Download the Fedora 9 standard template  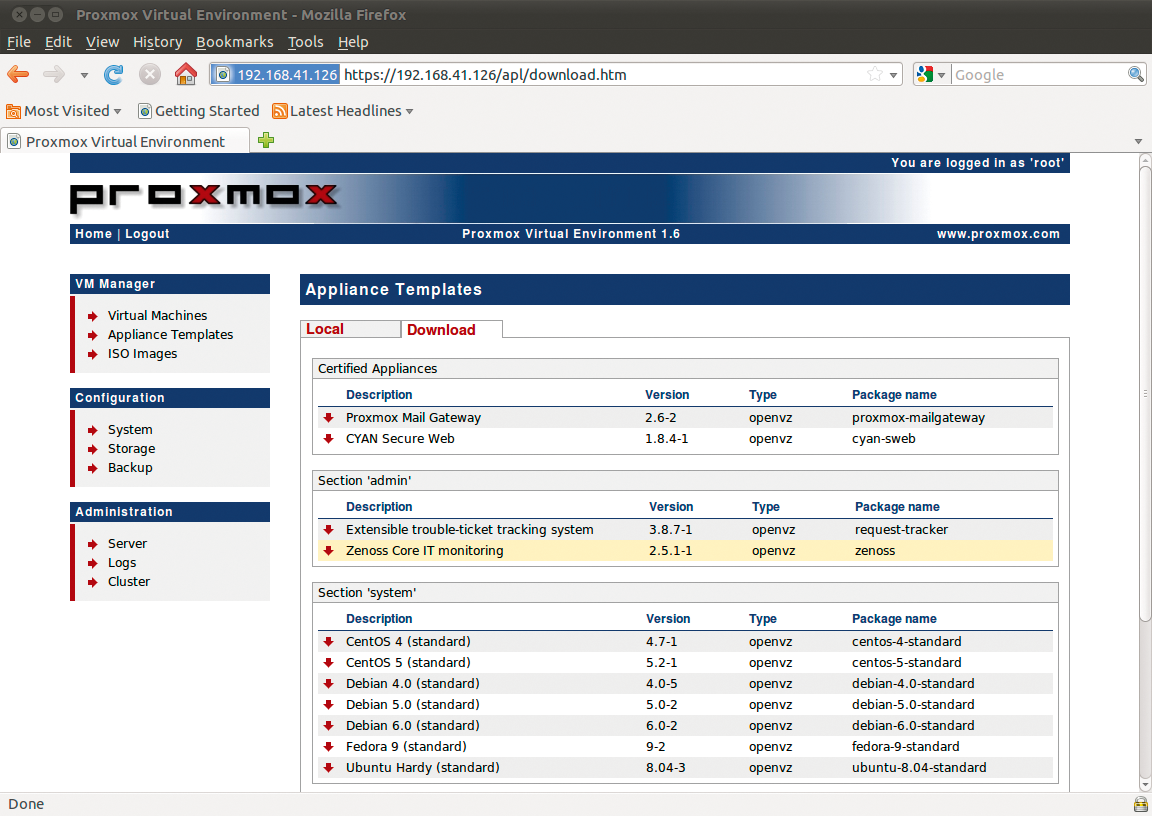click(x=329, y=746)
